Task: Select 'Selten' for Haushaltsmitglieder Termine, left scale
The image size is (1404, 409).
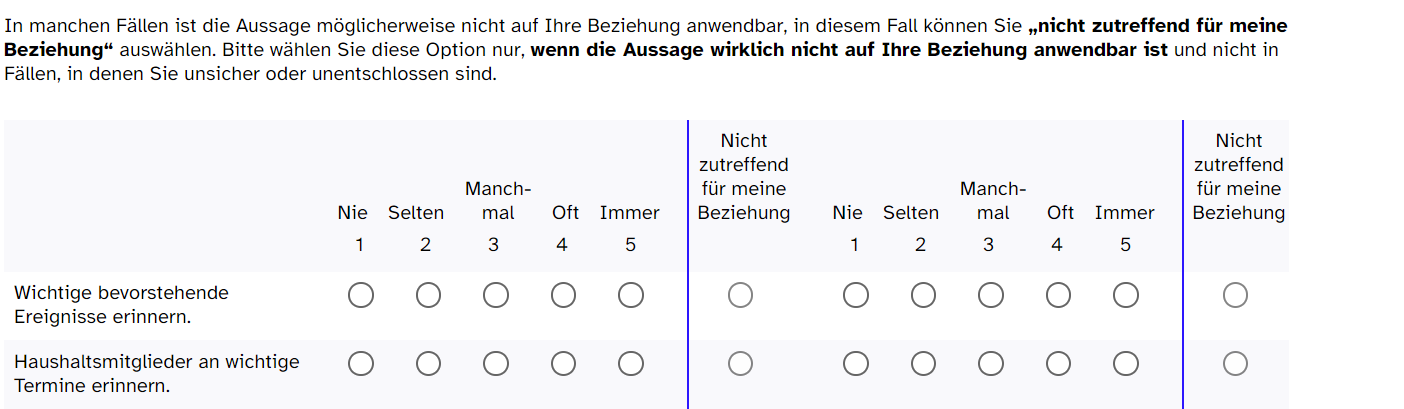Action: coord(428,364)
